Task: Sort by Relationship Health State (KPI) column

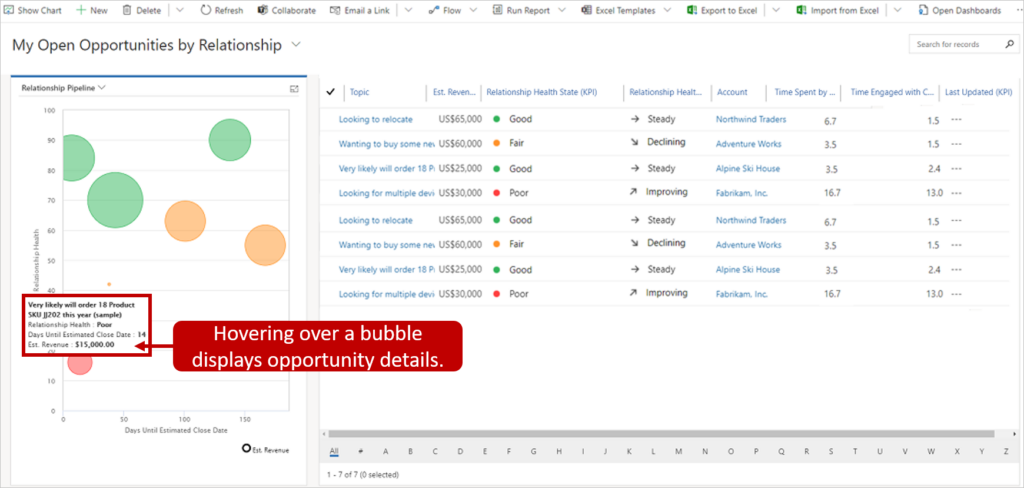Action: point(541,92)
